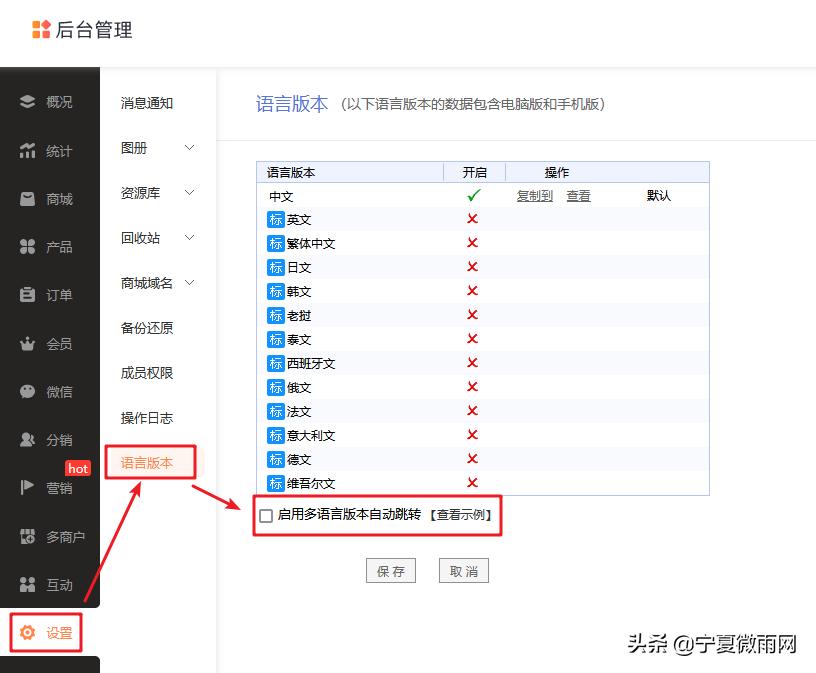This screenshot has width=816, height=673.
Task: Open the 设置 settings icon at bottom
Action: (x=26, y=632)
